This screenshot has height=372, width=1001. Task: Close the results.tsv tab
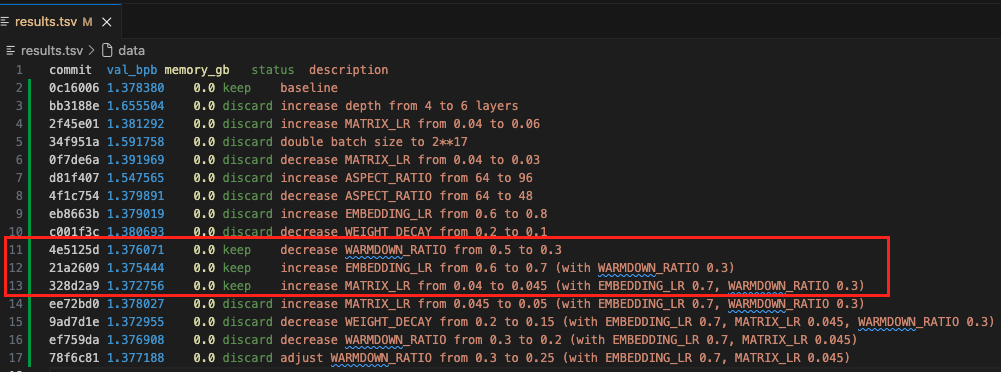point(107,22)
